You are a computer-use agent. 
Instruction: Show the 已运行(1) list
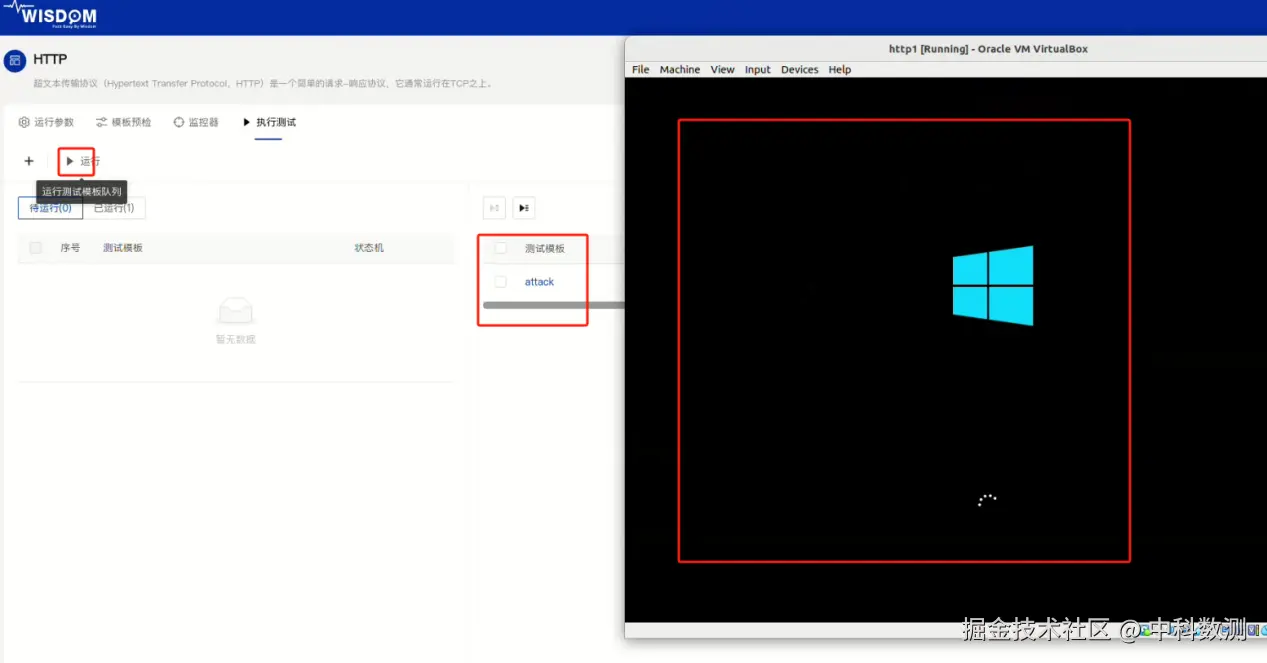pyautogui.click(x=114, y=208)
